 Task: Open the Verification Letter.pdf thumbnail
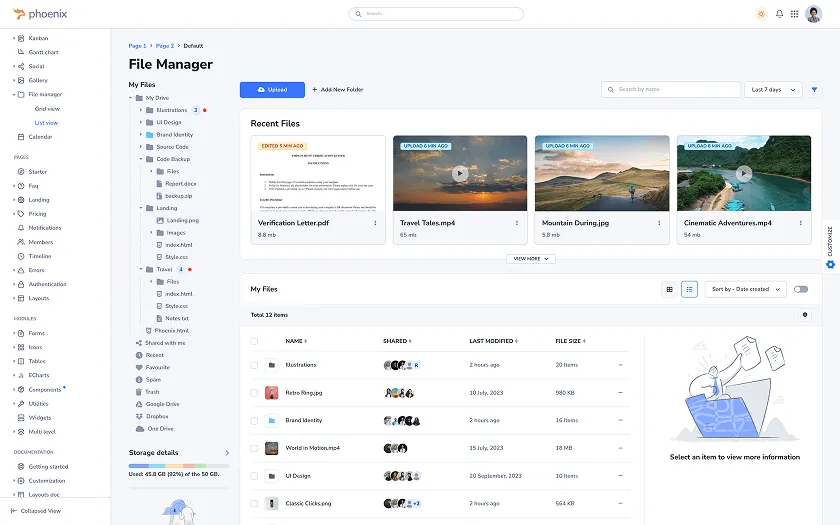(x=318, y=173)
